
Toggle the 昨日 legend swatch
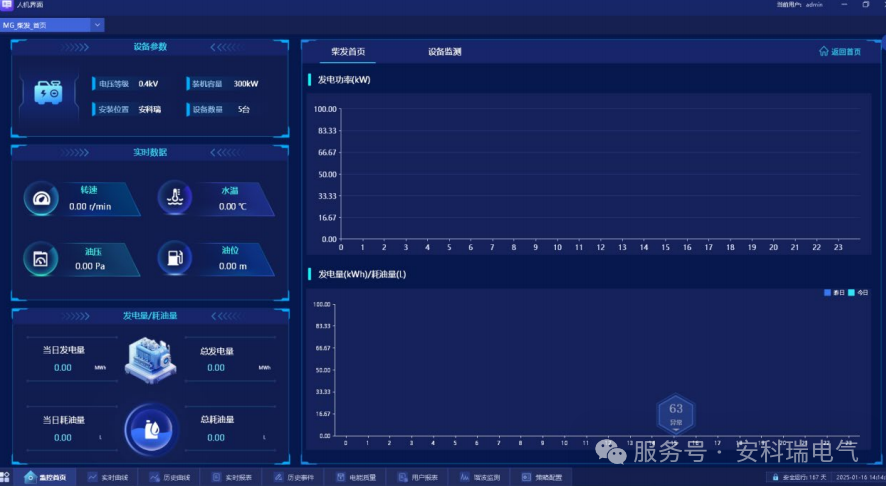pyautogui.click(x=827, y=292)
